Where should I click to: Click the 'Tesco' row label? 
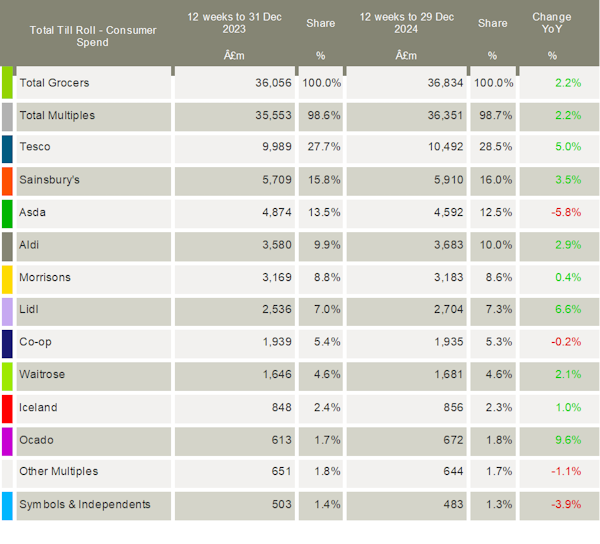tap(35, 147)
